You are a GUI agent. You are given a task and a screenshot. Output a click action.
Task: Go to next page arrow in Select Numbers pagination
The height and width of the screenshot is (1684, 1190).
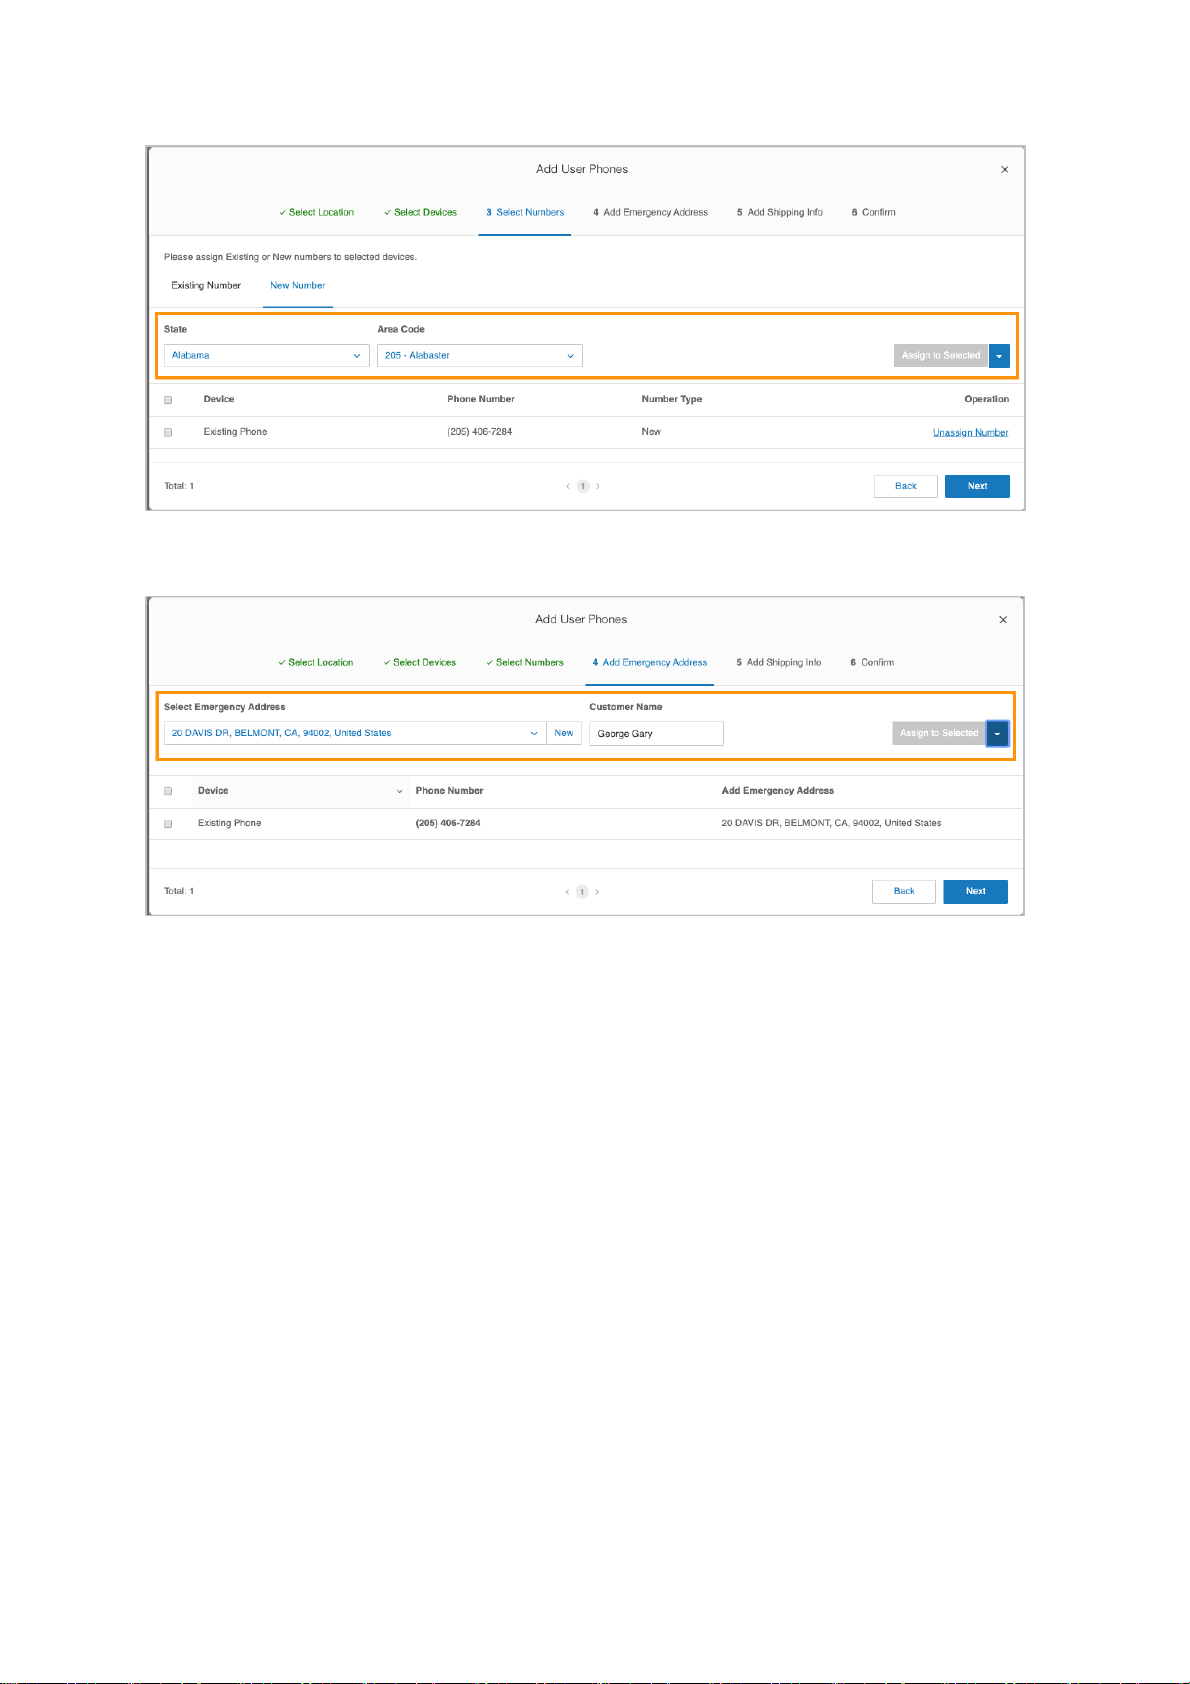[x=598, y=487]
